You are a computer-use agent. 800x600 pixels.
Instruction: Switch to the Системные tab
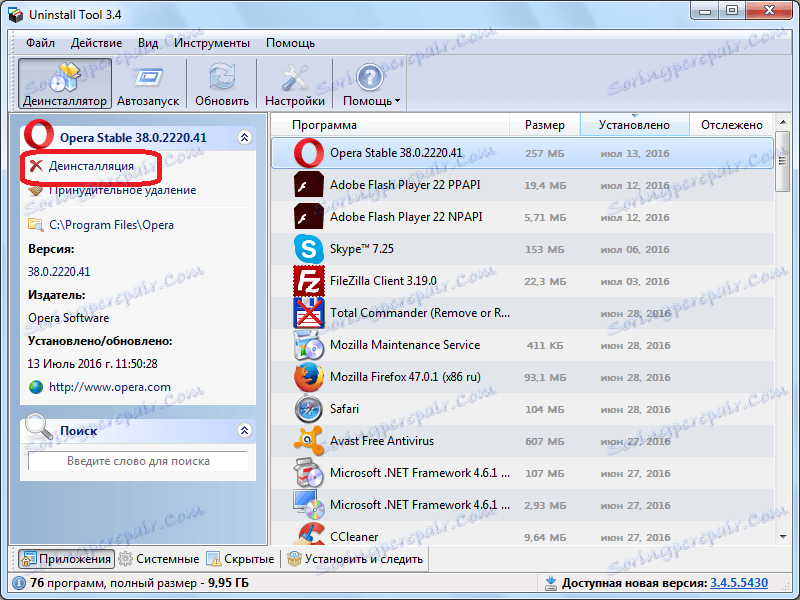[x=159, y=559]
